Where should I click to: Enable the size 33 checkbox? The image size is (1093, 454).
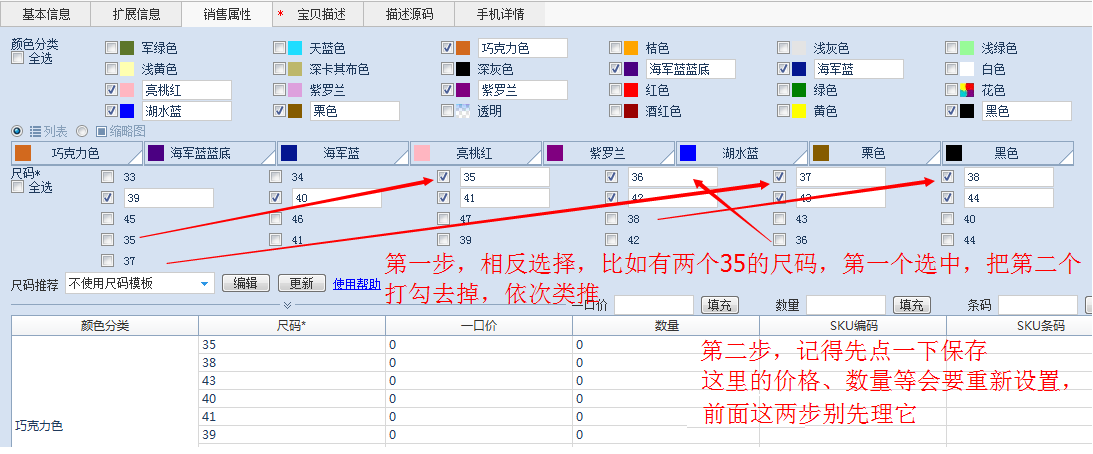tap(108, 177)
